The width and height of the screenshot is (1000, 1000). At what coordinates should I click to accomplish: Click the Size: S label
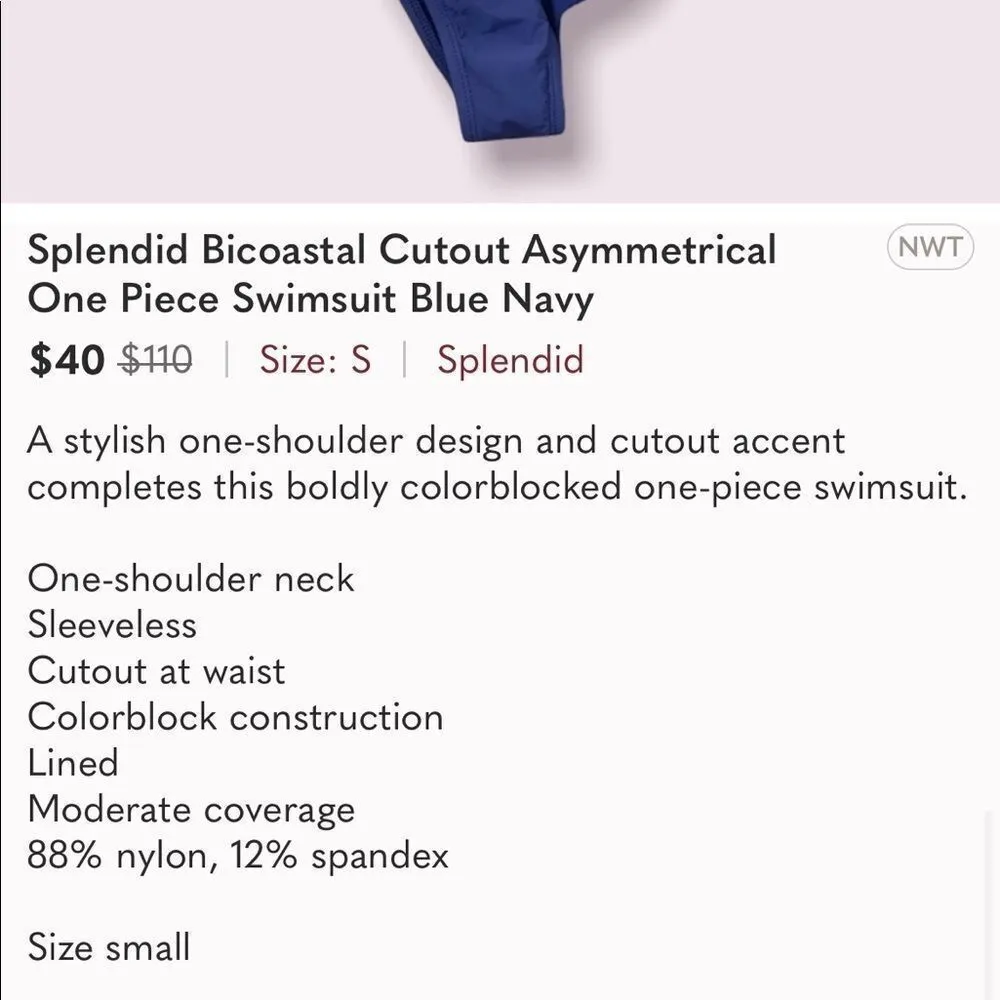tap(313, 359)
